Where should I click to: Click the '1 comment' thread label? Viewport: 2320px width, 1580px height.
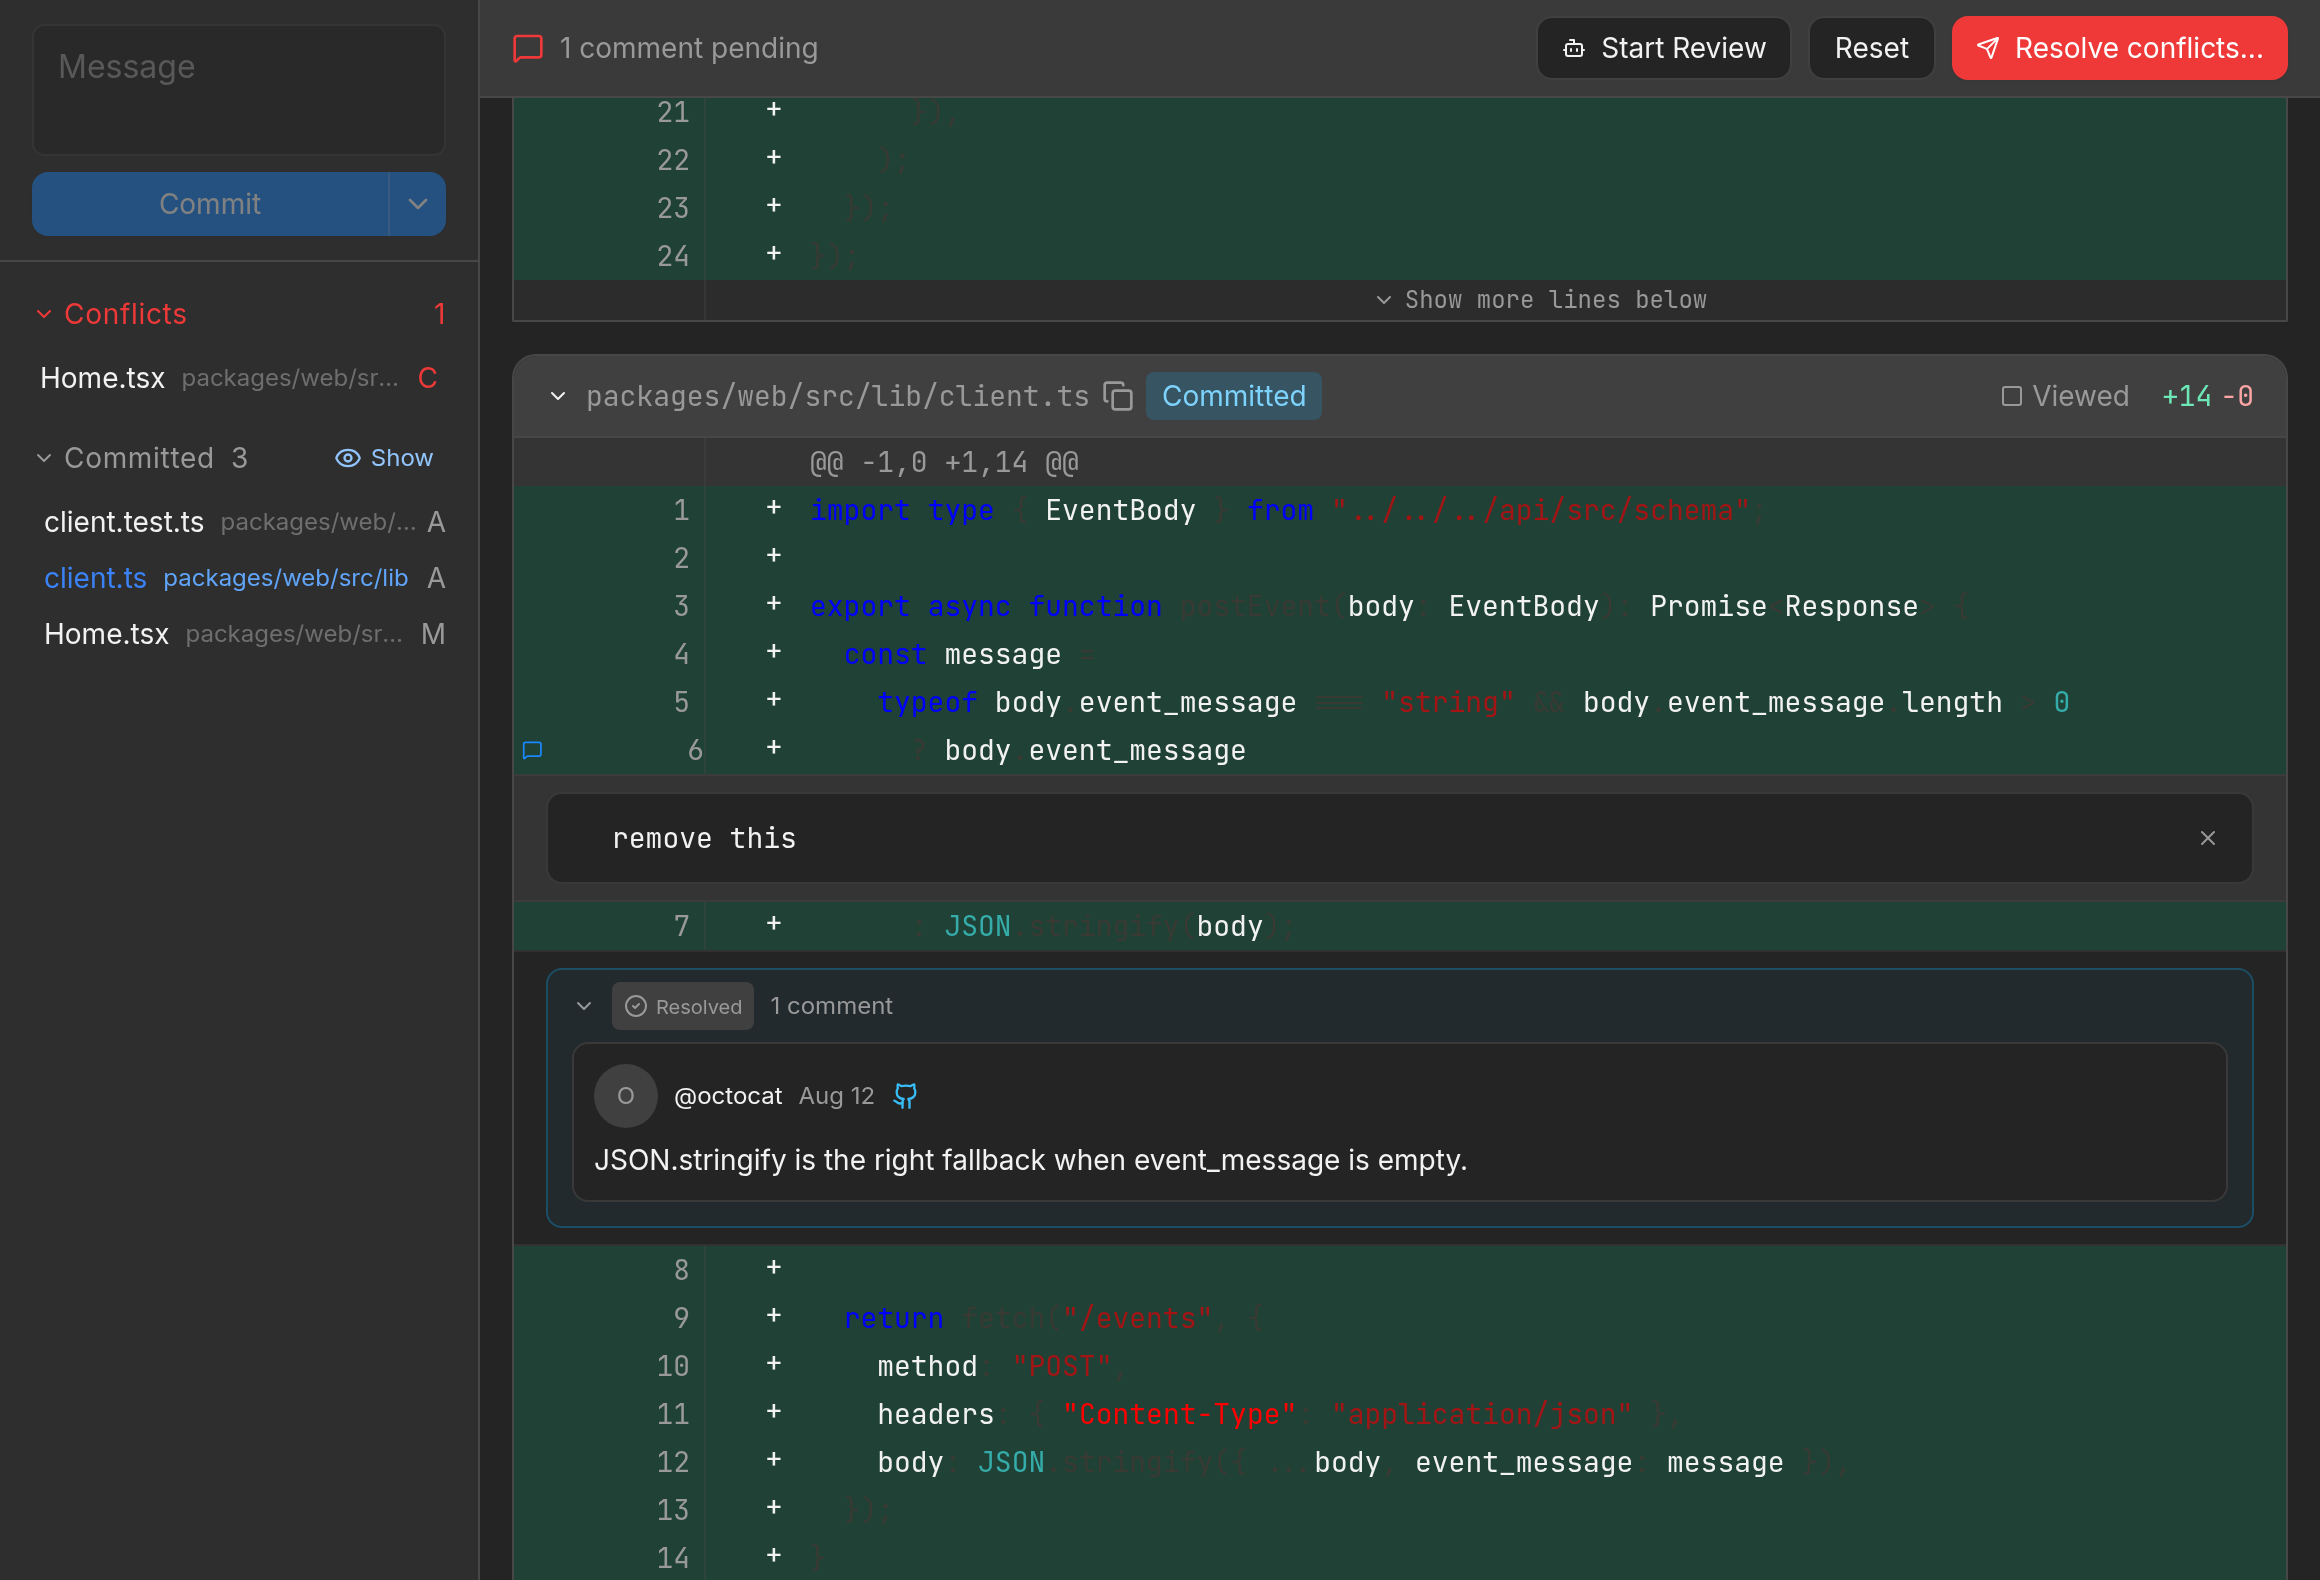831,1006
